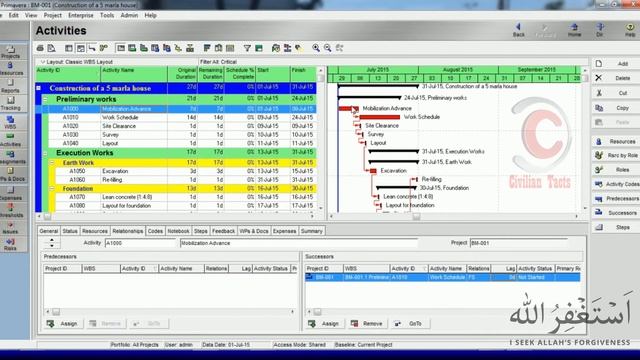
Task: Open Issues from the left sidebar
Action: (11, 228)
